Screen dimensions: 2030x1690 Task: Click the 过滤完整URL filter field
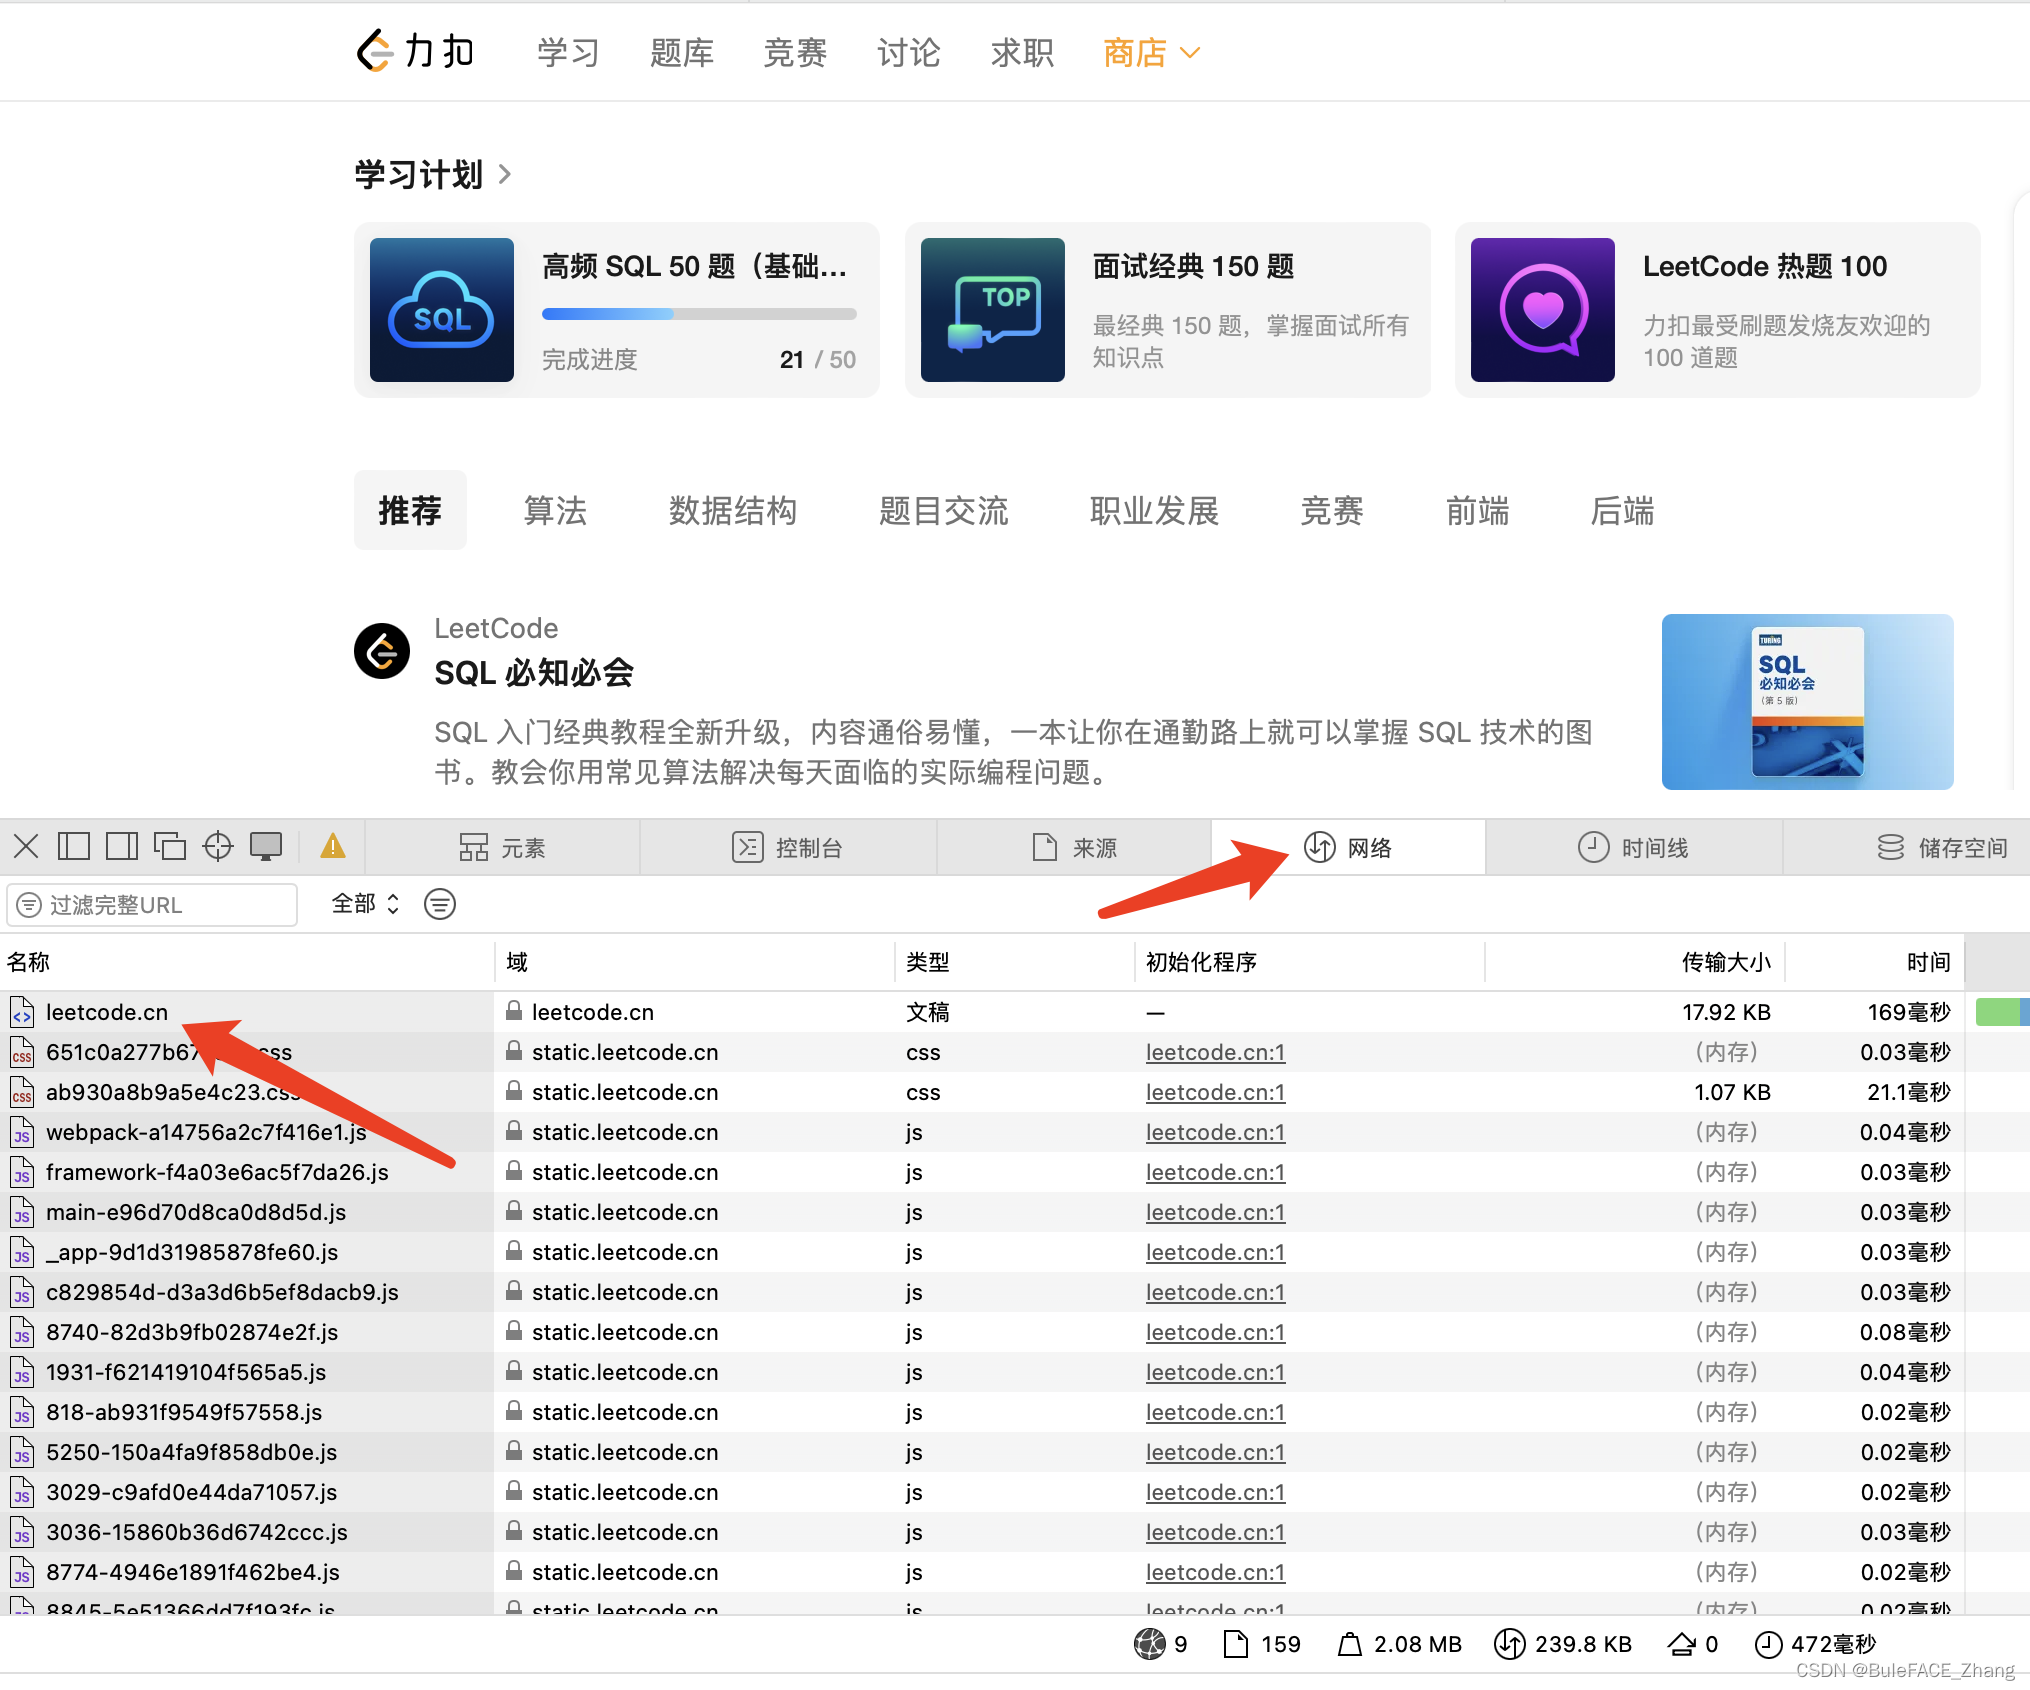152,905
